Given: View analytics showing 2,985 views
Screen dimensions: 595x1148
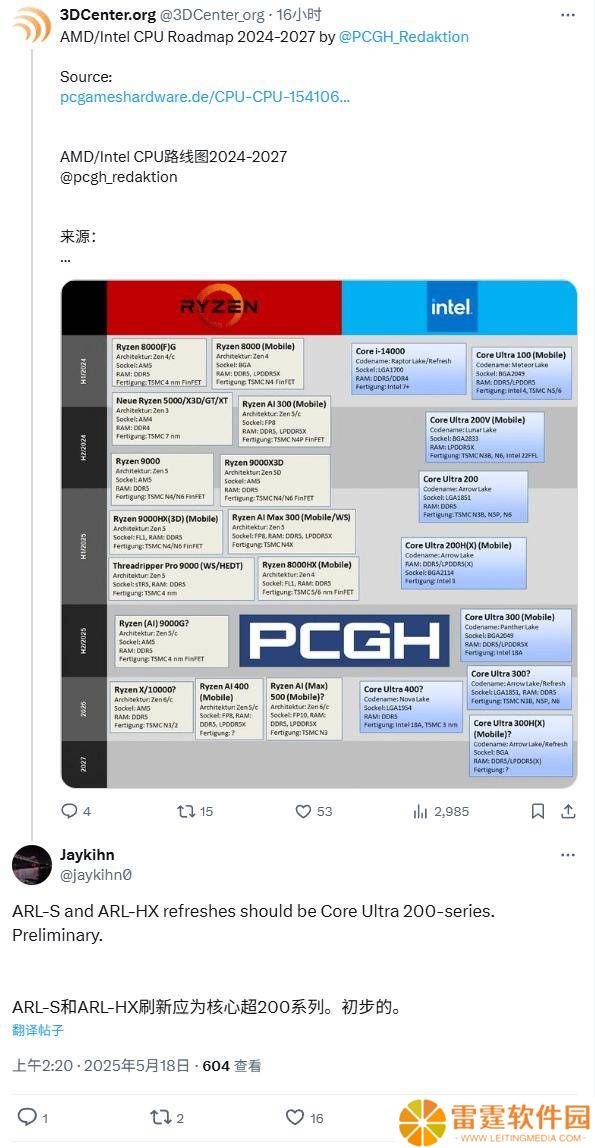Looking at the screenshot, I should (441, 811).
